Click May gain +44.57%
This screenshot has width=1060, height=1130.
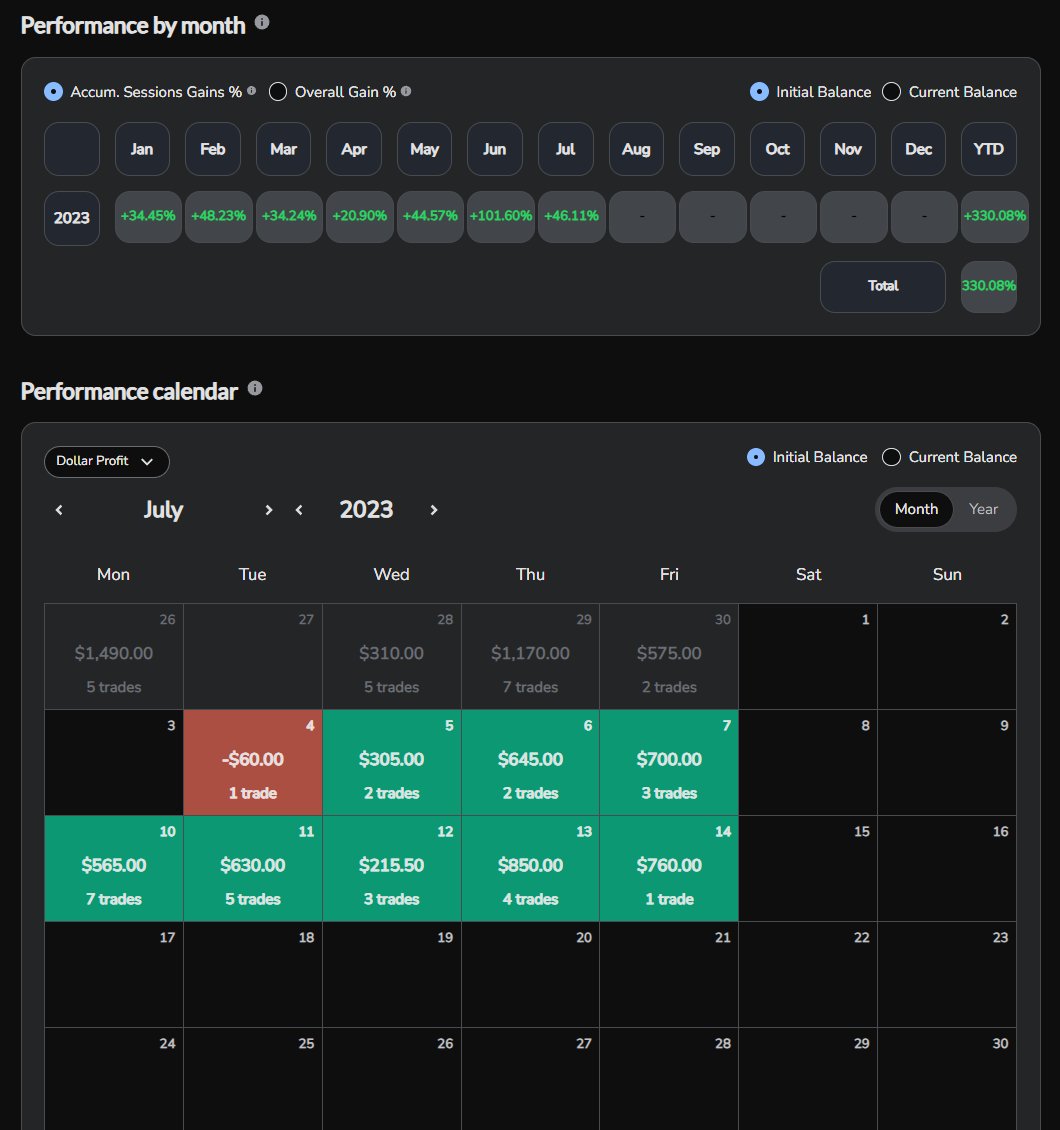point(430,216)
